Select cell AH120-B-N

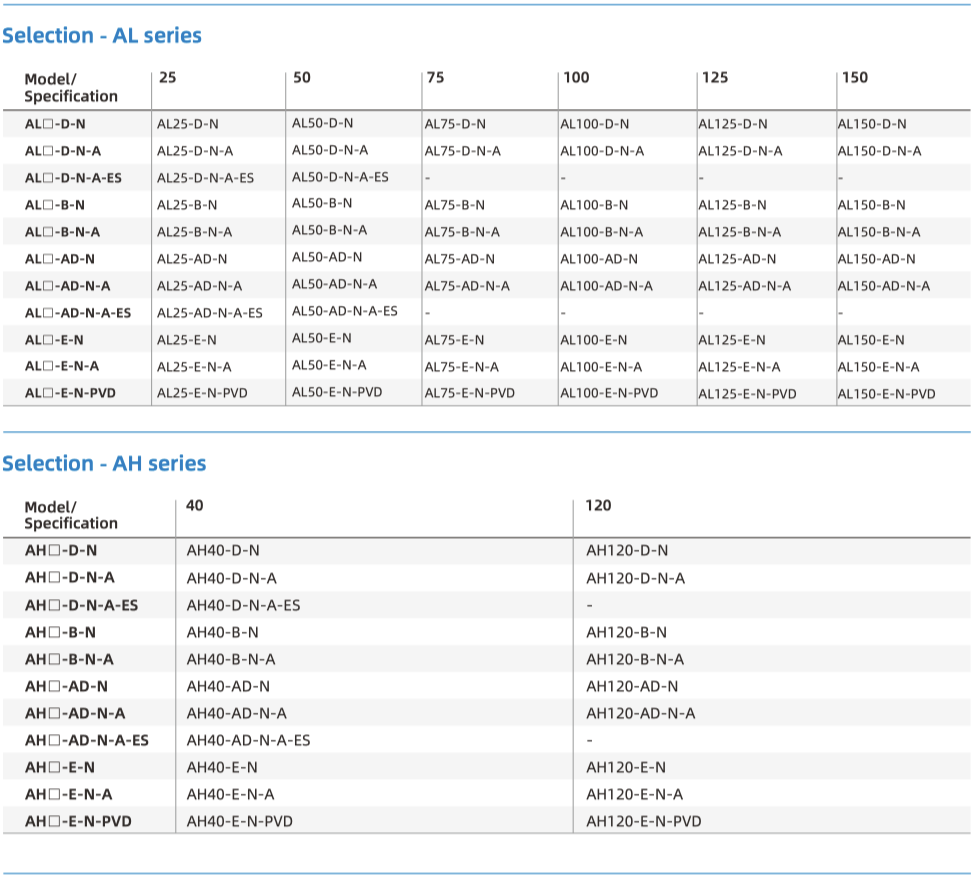626,633
